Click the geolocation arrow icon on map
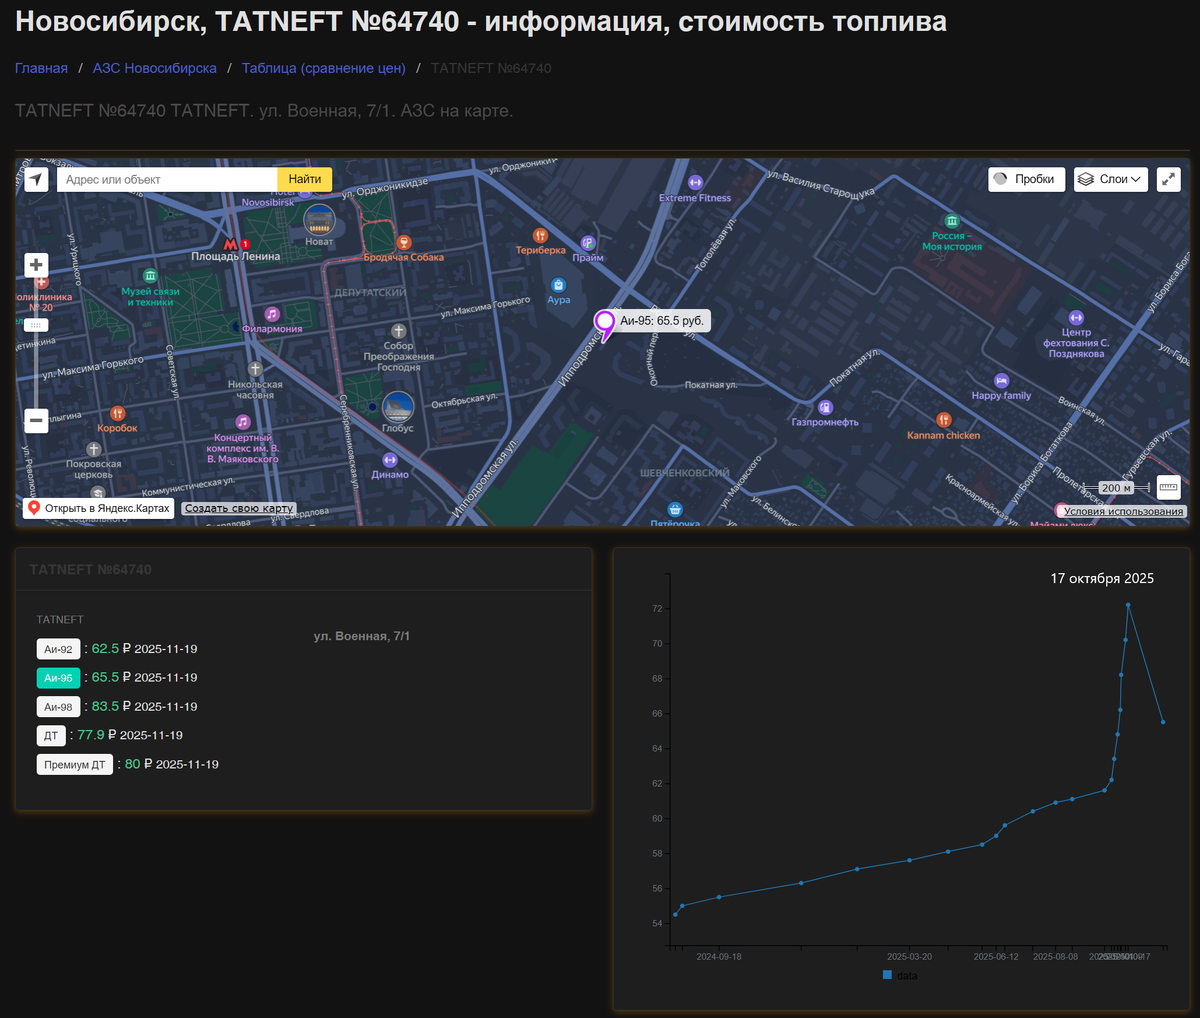Image resolution: width=1200 pixels, height=1018 pixels. (x=37, y=180)
